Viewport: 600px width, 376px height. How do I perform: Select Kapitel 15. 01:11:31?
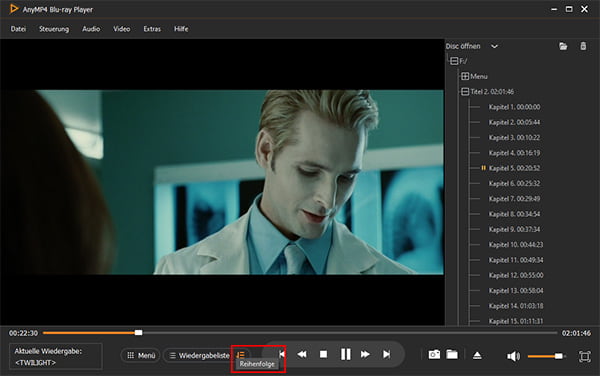coord(516,321)
